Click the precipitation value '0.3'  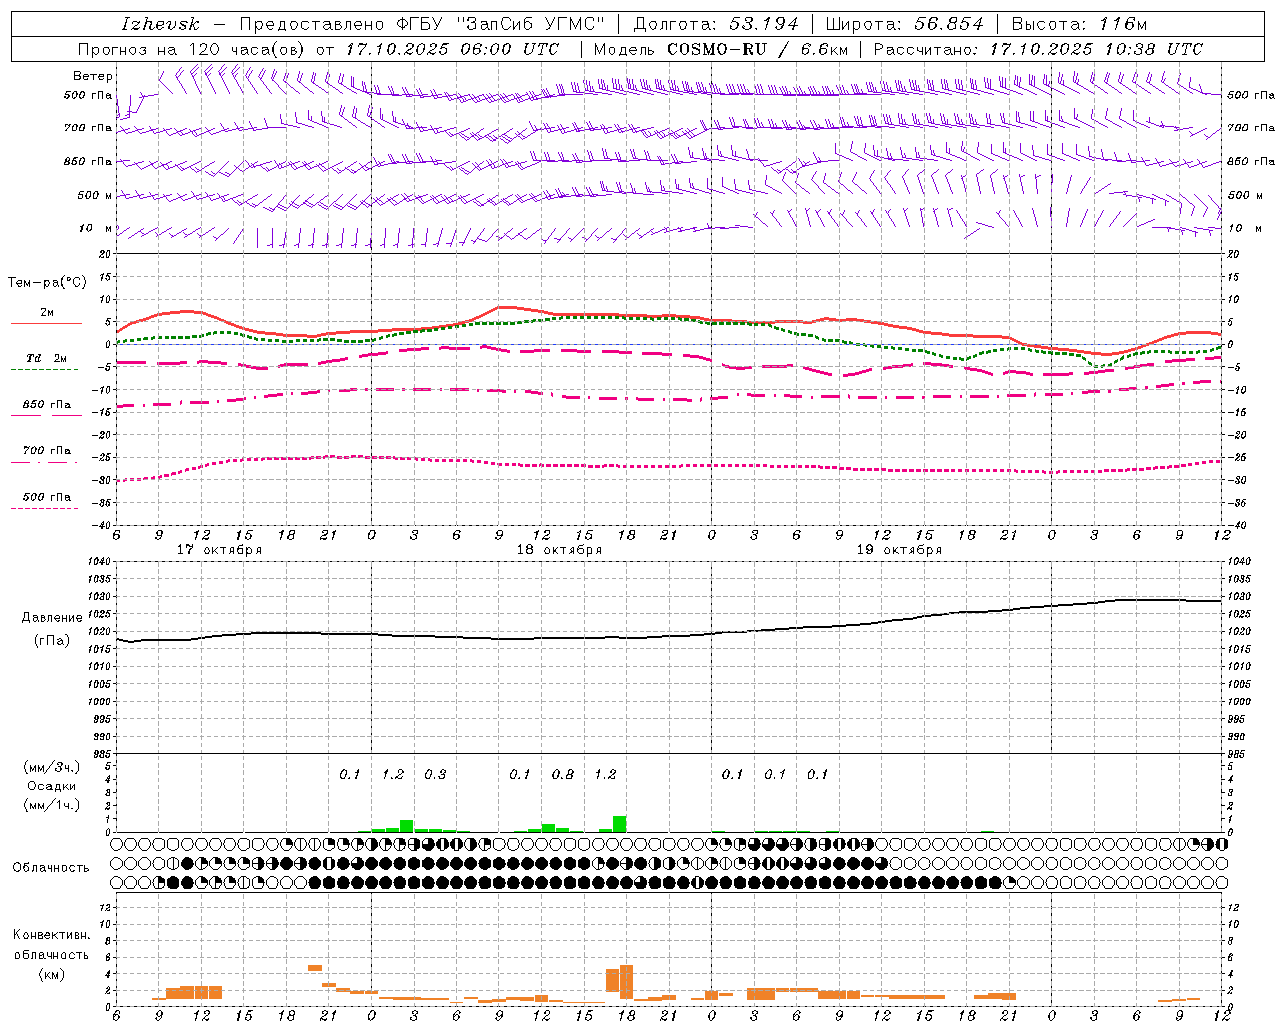[435, 775]
